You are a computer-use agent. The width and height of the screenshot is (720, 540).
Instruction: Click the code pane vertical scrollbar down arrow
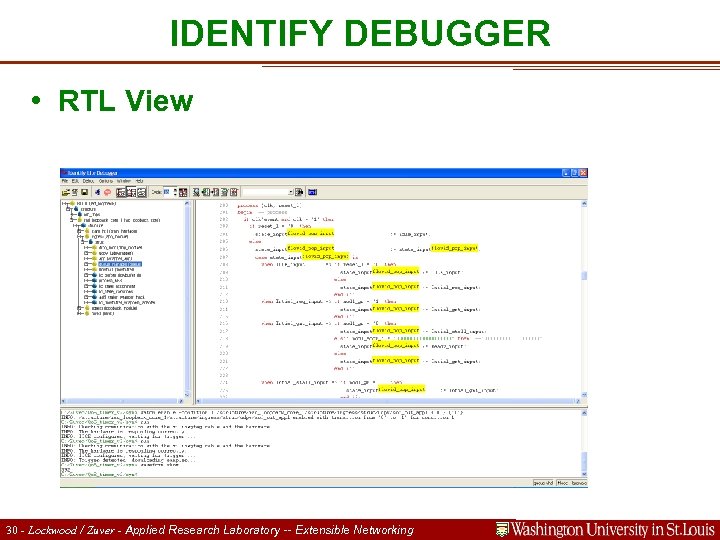coord(584,395)
